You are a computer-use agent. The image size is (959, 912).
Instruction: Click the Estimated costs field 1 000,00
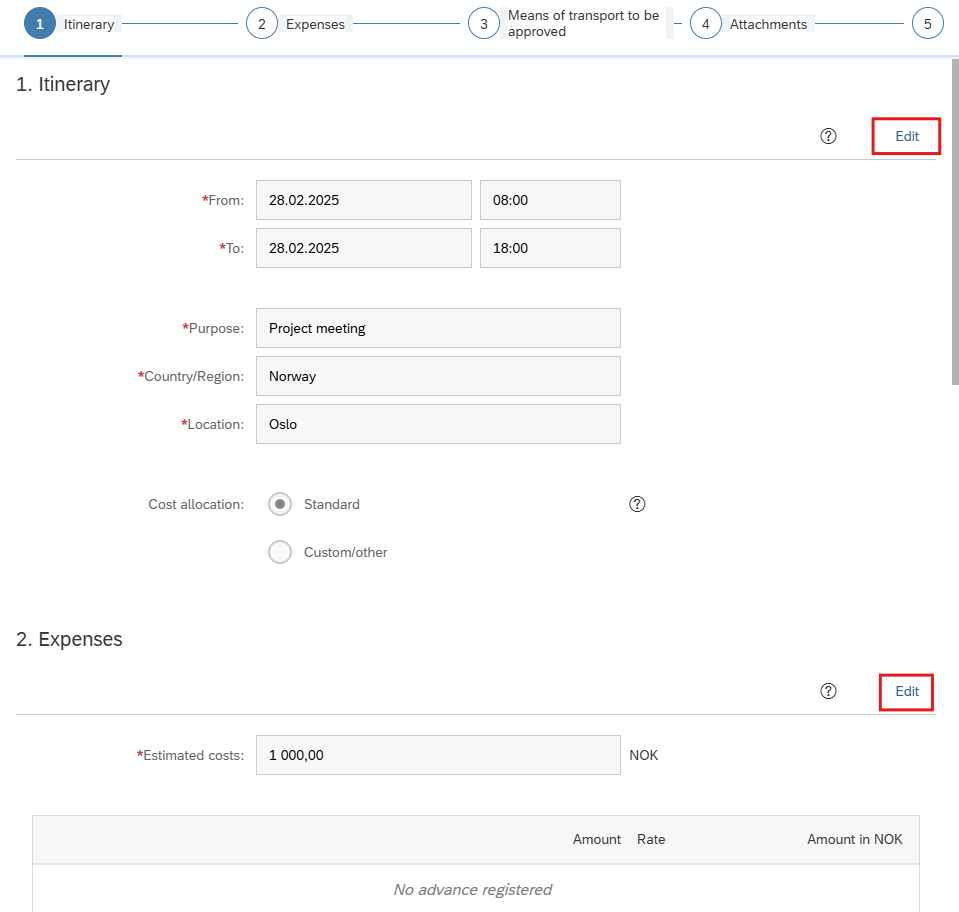[x=439, y=755]
